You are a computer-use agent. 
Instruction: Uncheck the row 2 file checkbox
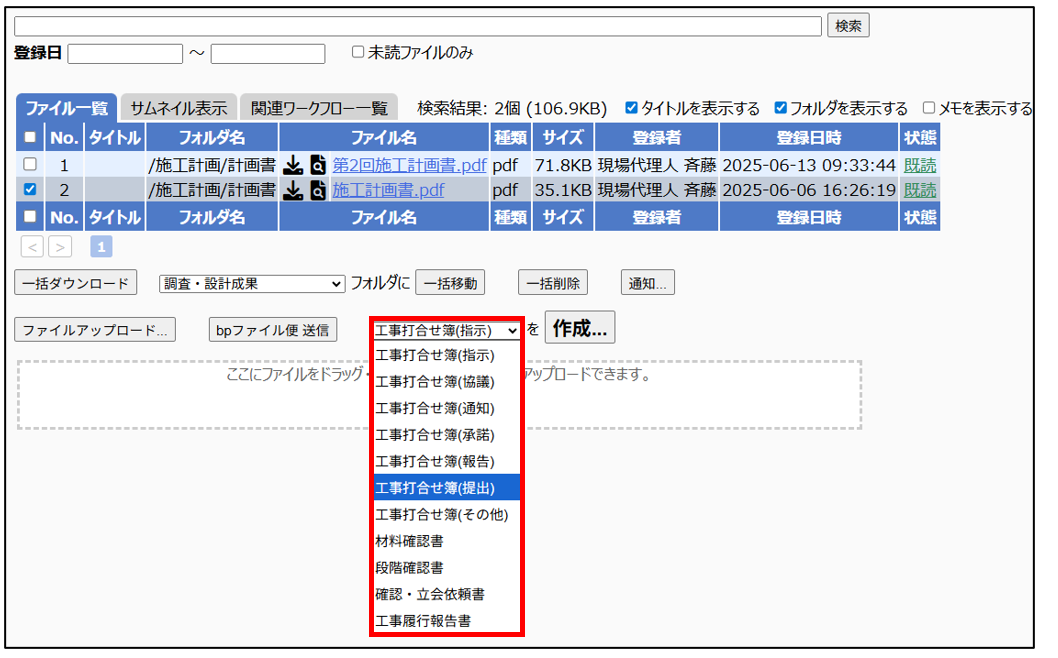(30, 190)
